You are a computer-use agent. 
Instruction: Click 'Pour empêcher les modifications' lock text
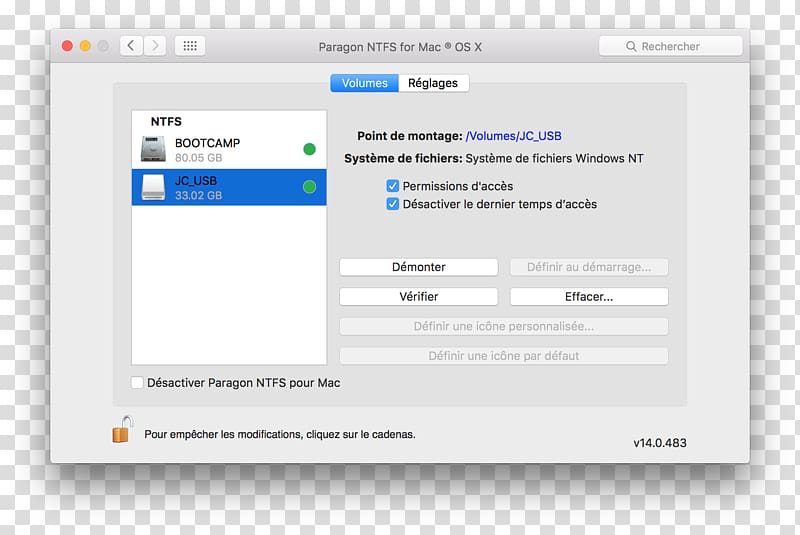click(280, 435)
